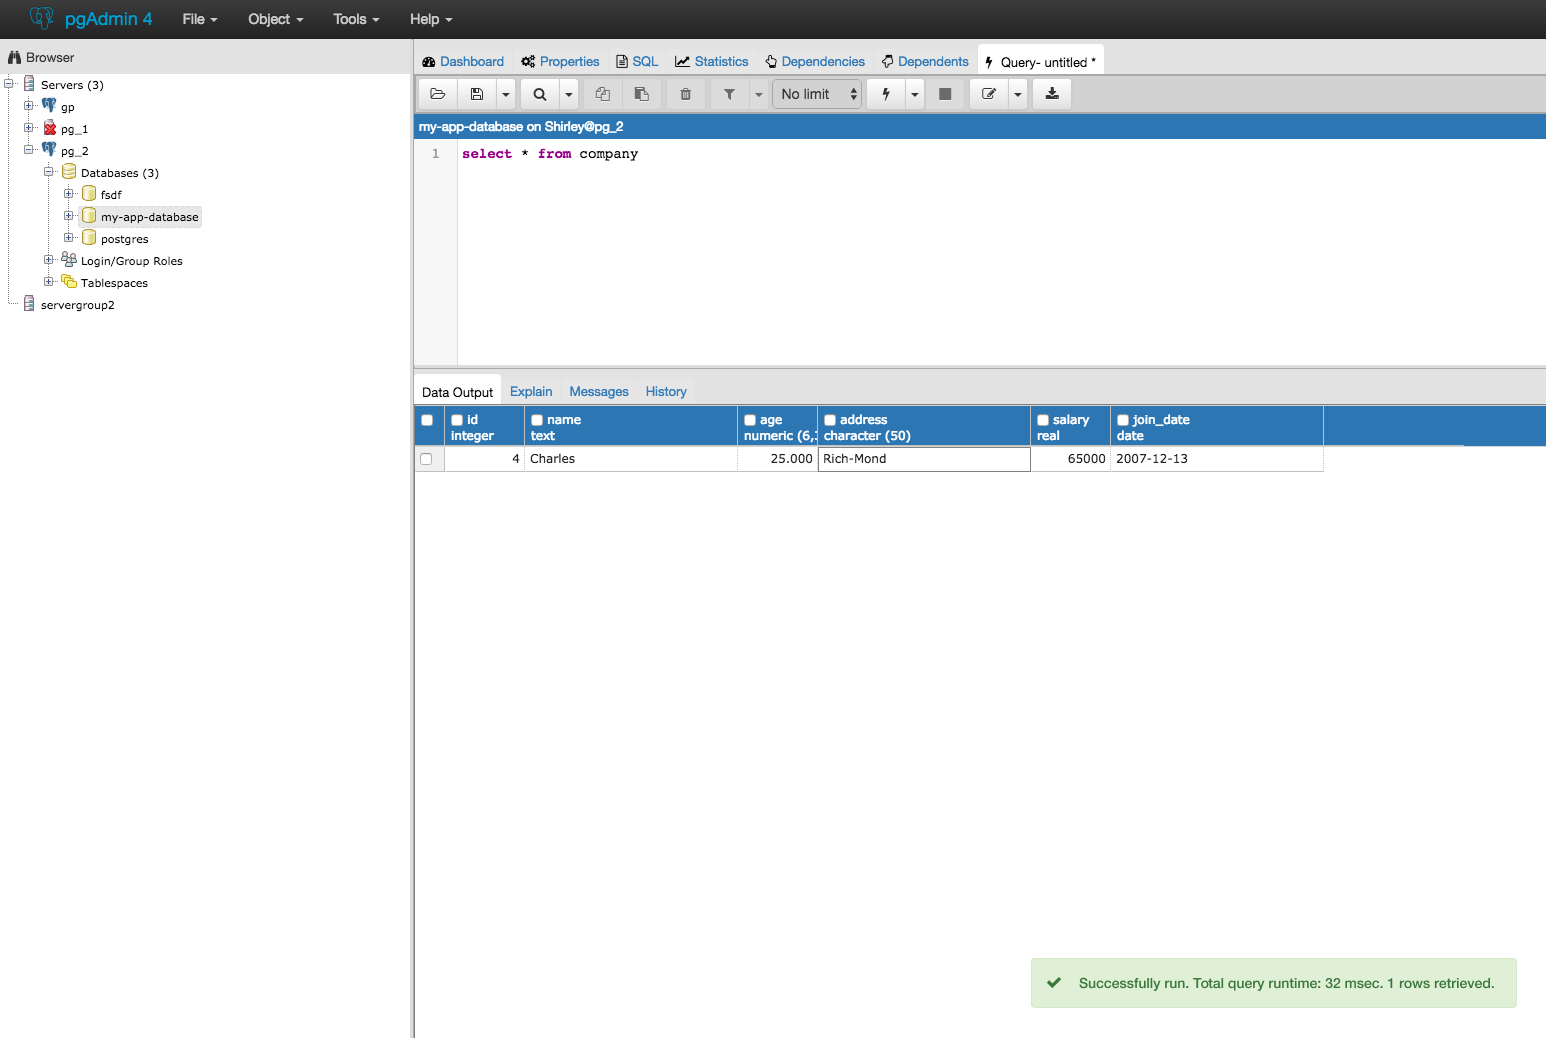Open the No limit rows dropdown

click(817, 94)
